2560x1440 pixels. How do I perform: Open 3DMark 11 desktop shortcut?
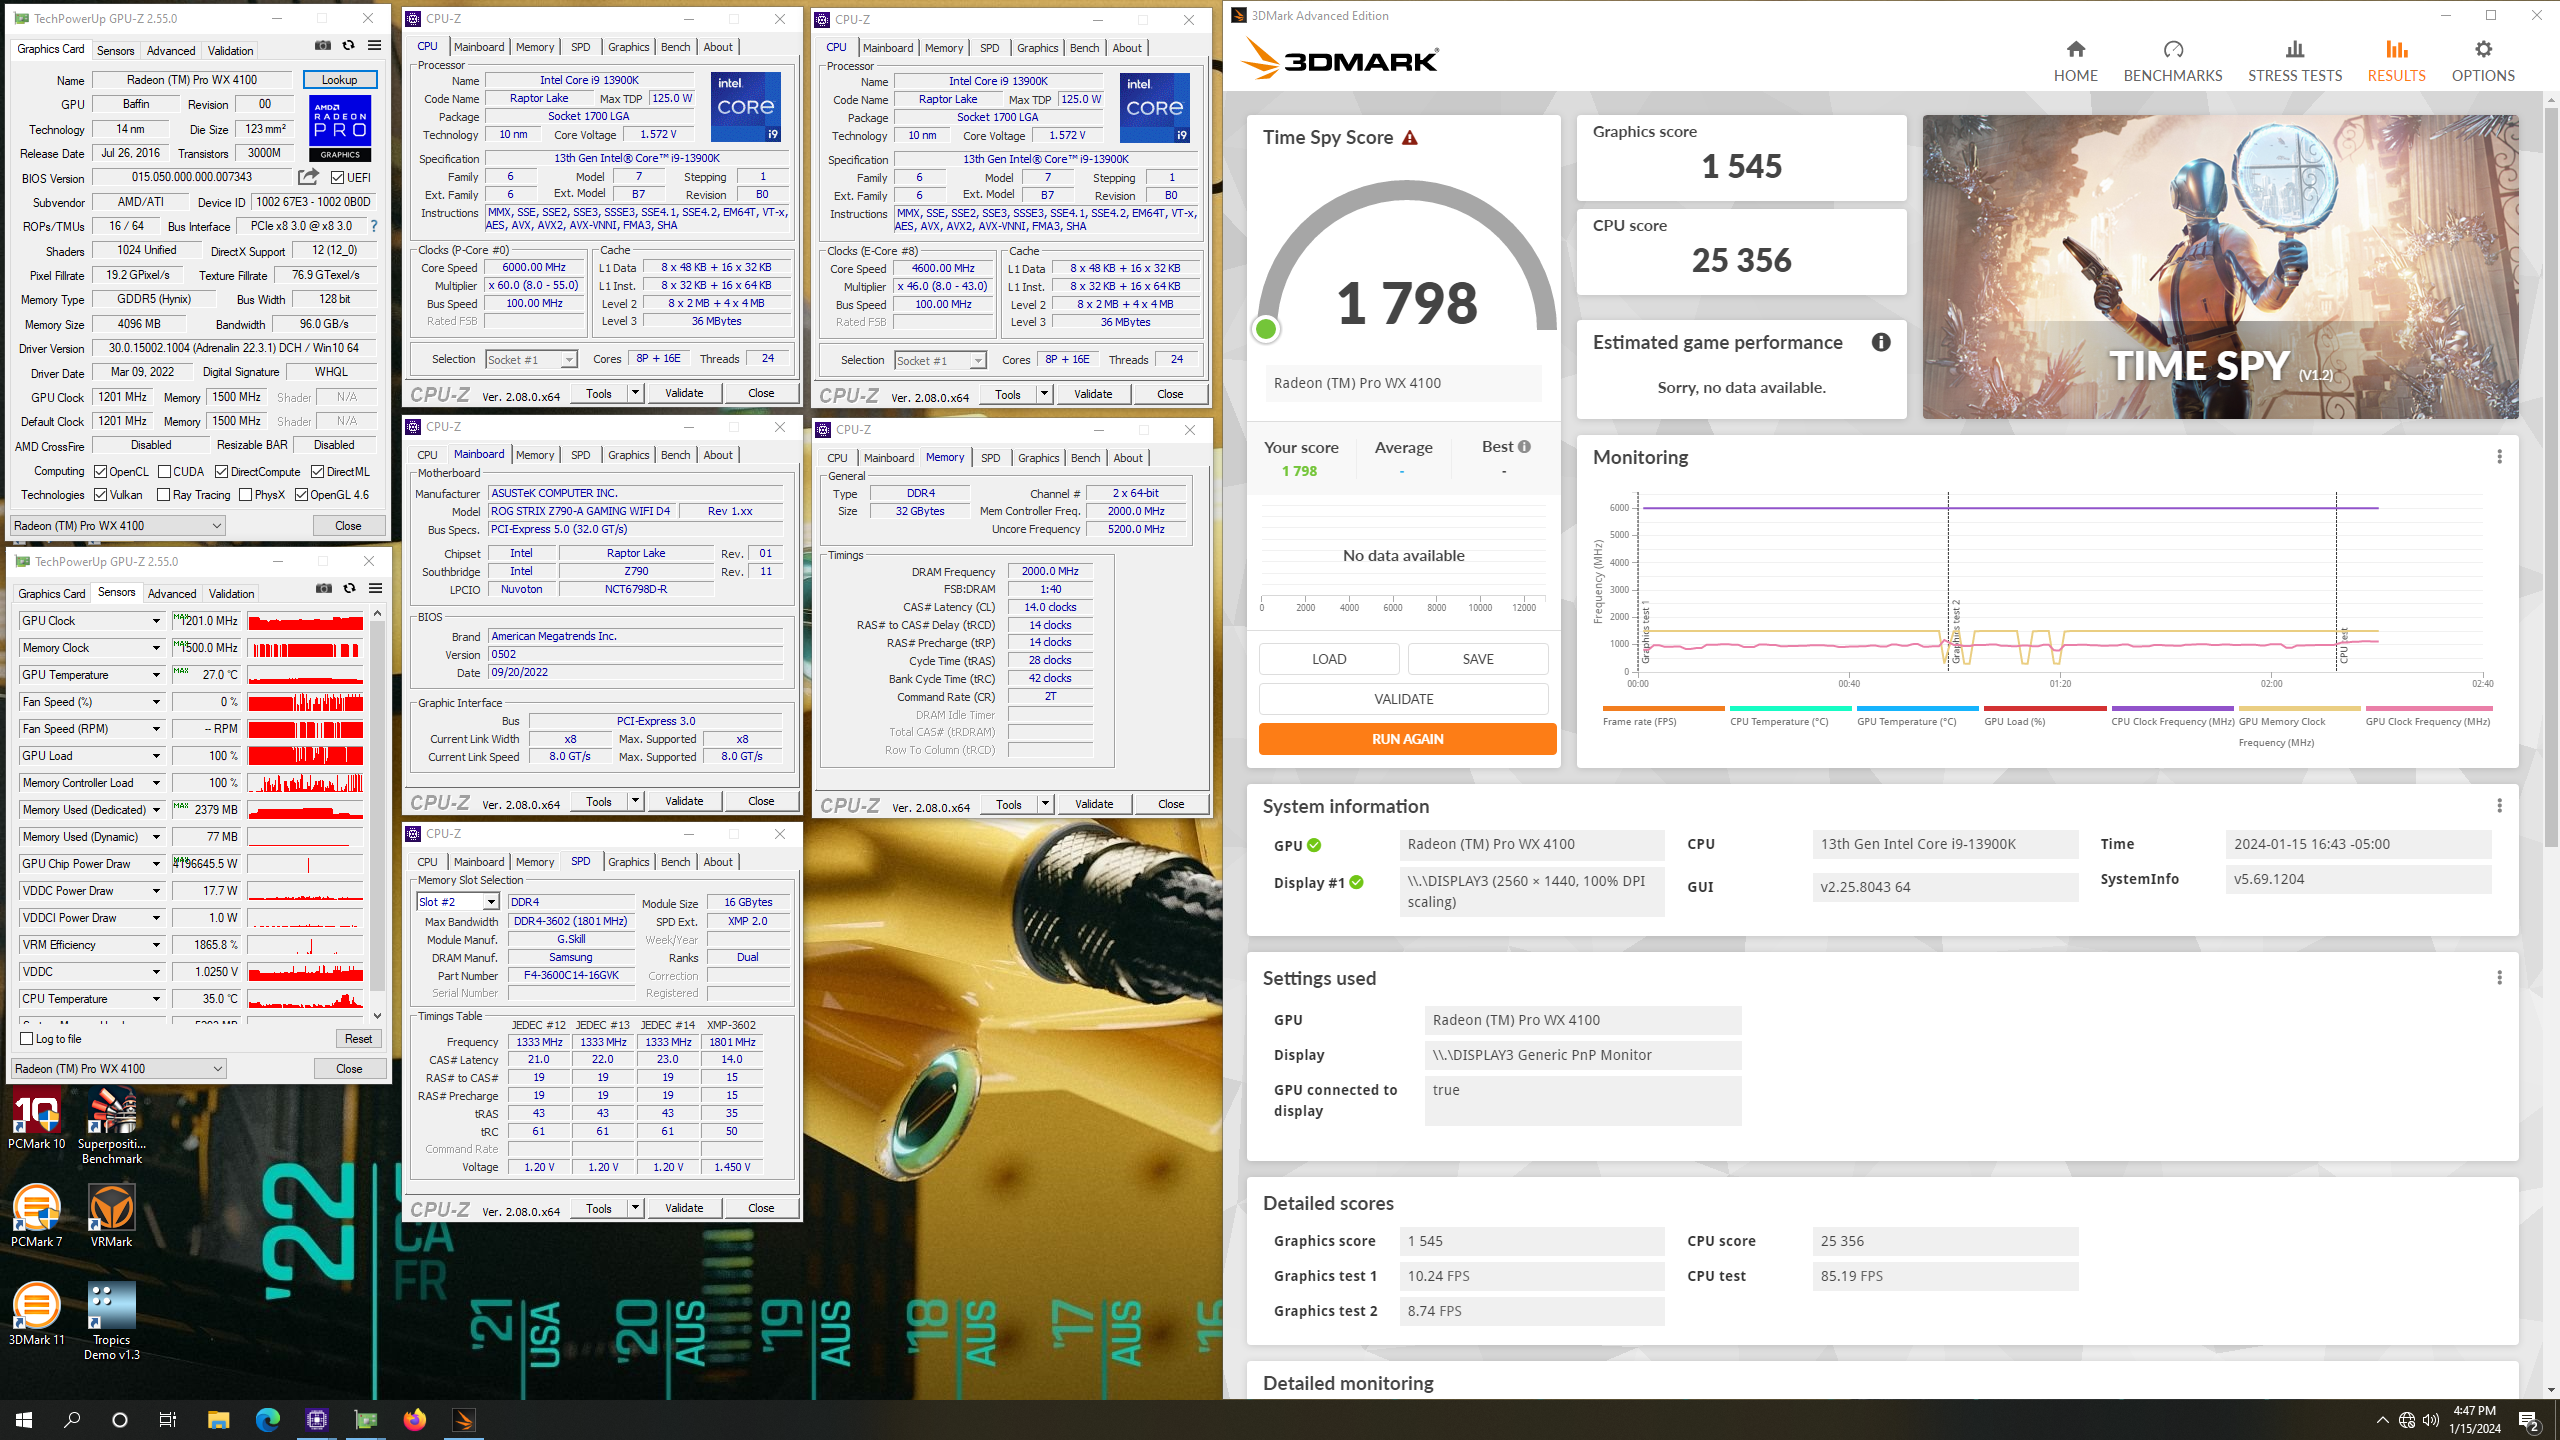(x=37, y=1314)
